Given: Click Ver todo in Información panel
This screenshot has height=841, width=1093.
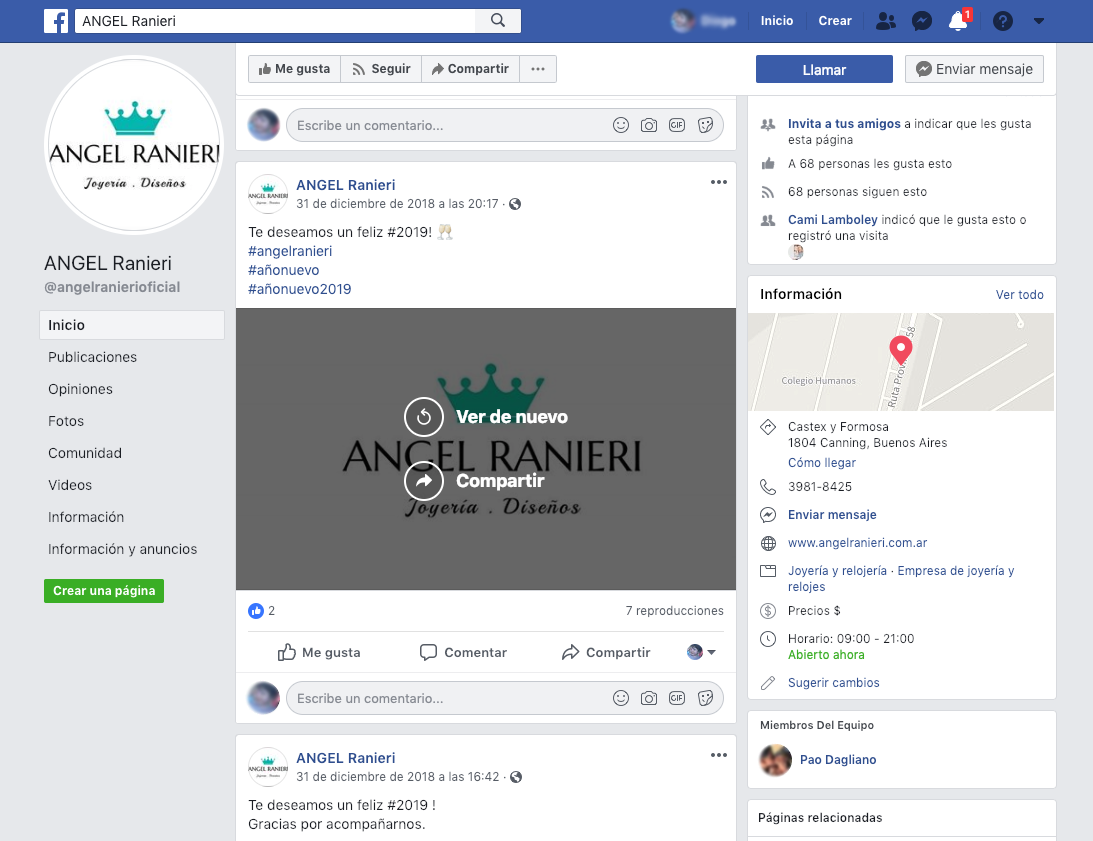Looking at the screenshot, I should (1019, 294).
